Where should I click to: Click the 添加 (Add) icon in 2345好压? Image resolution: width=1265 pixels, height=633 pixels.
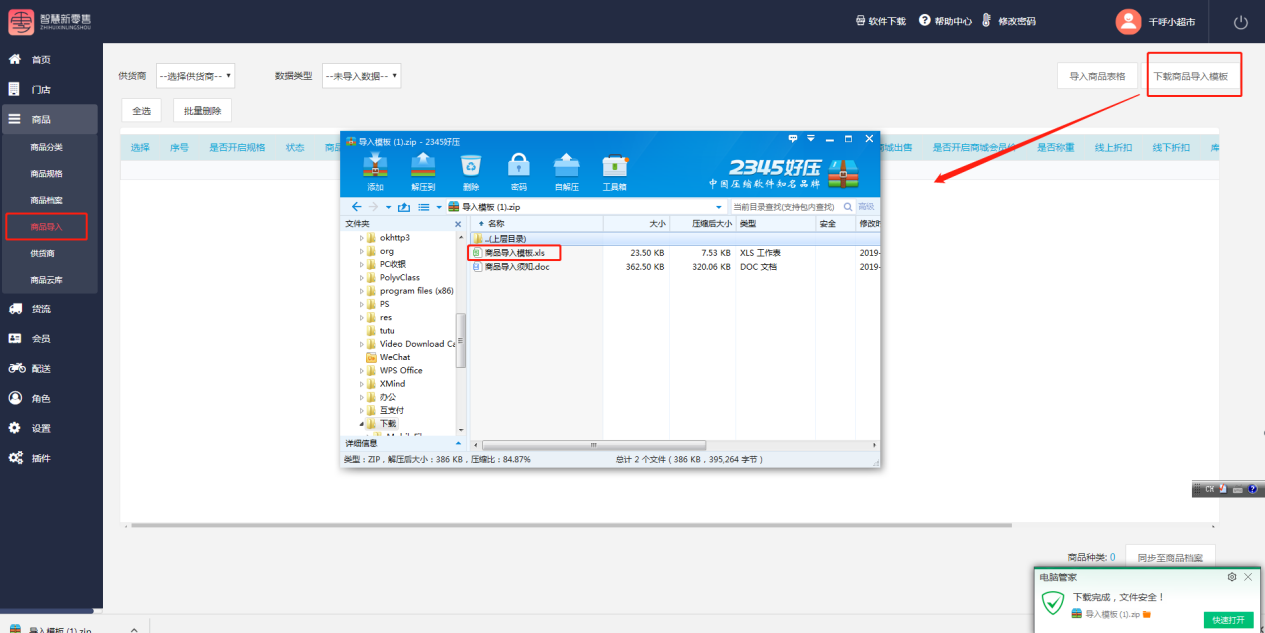(x=375, y=165)
